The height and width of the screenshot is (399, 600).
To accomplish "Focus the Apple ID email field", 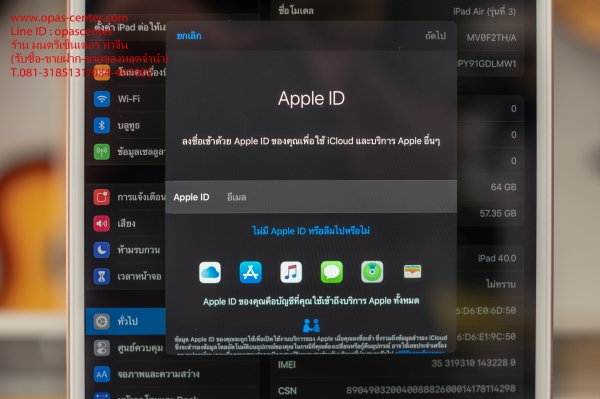I will coord(311,197).
